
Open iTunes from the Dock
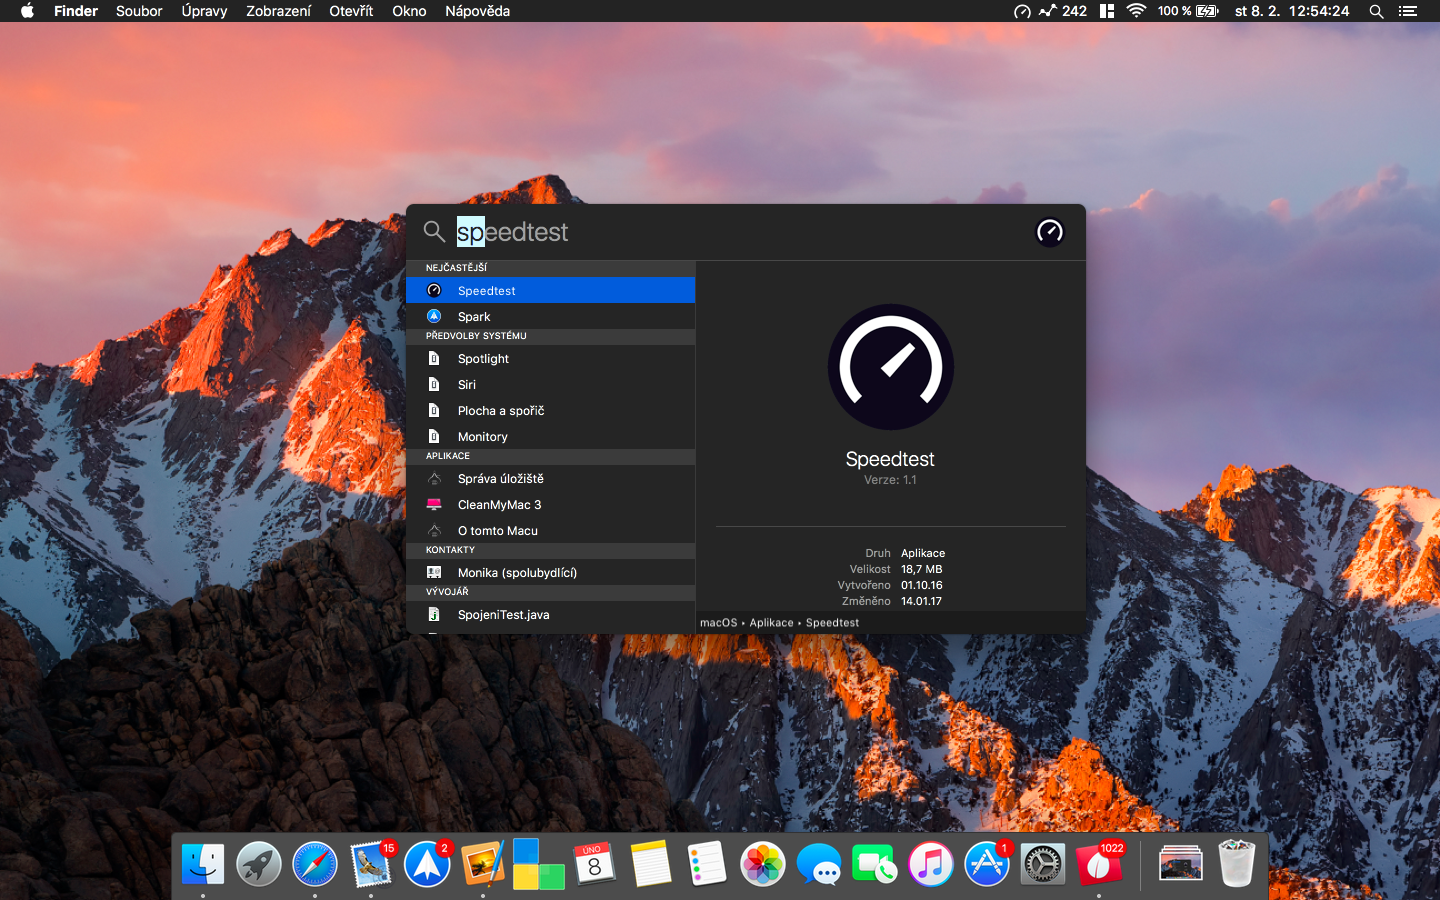point(931,864)
